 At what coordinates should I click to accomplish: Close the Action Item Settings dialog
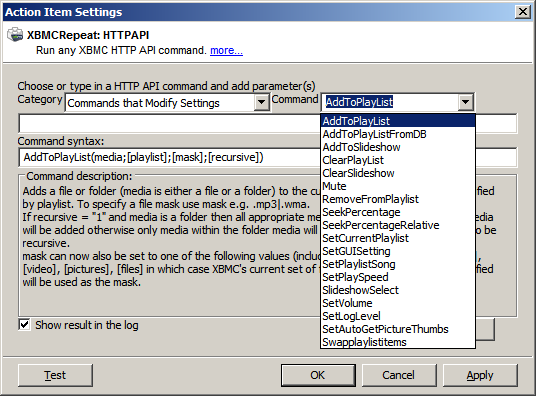point(523,12)
